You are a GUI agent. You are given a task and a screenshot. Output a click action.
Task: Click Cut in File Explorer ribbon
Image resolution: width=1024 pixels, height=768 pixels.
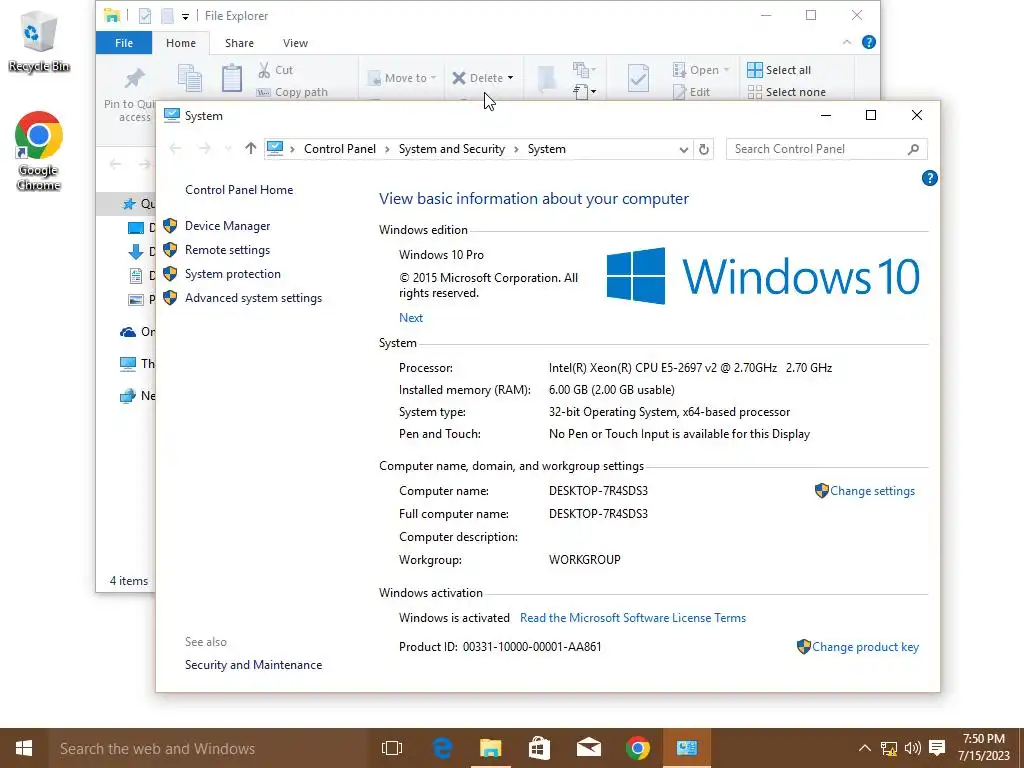point(275,70)
